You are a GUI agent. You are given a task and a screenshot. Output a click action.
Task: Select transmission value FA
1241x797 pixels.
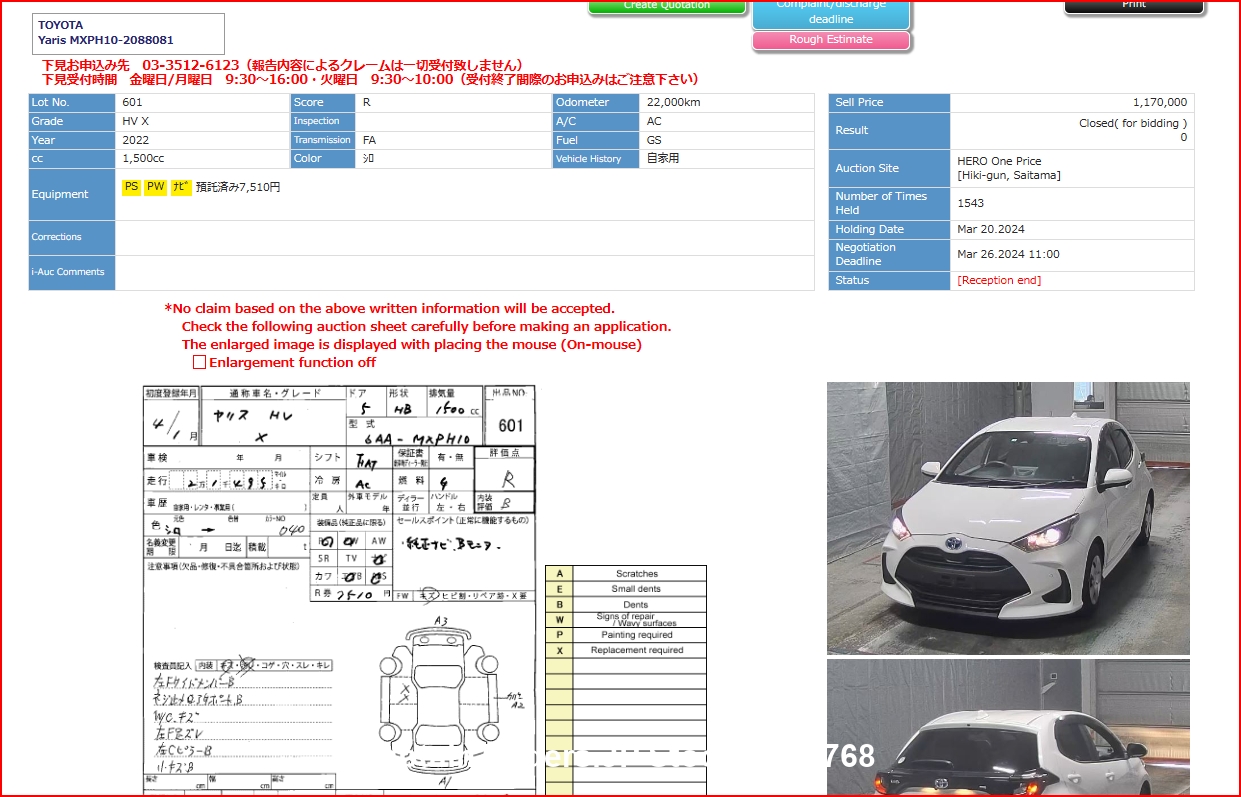pyautogui.click(x=370, y=140)
